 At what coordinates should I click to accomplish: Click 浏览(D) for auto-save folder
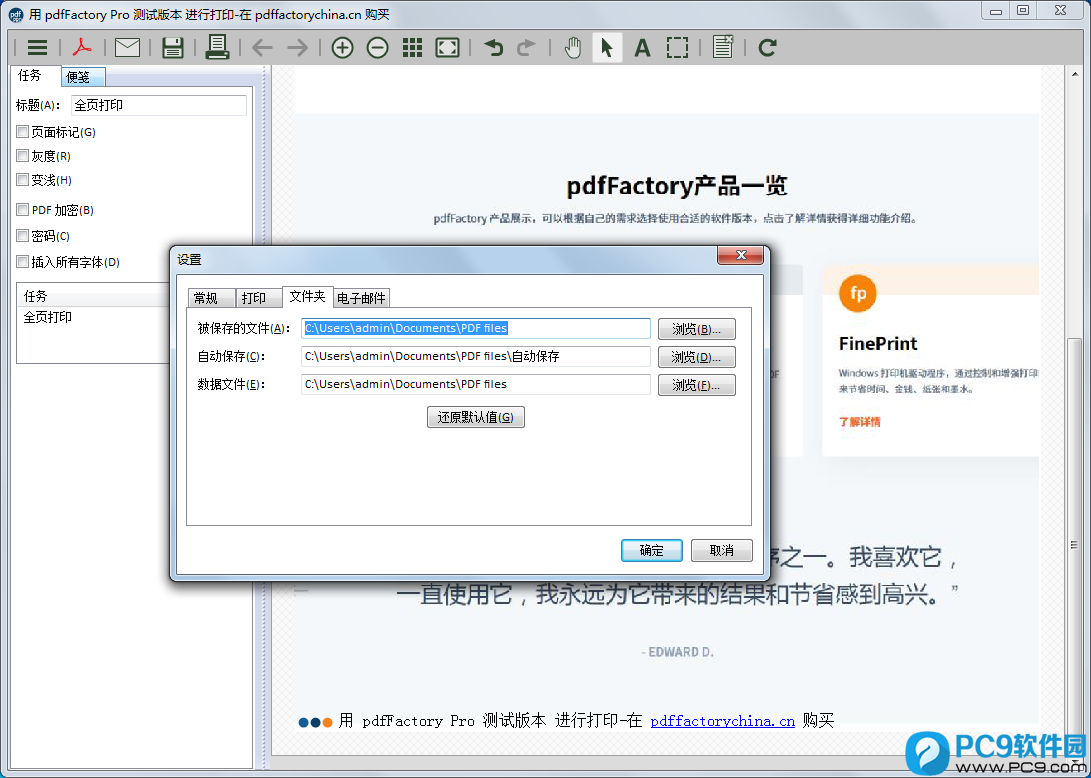click(x=696, y=357)
